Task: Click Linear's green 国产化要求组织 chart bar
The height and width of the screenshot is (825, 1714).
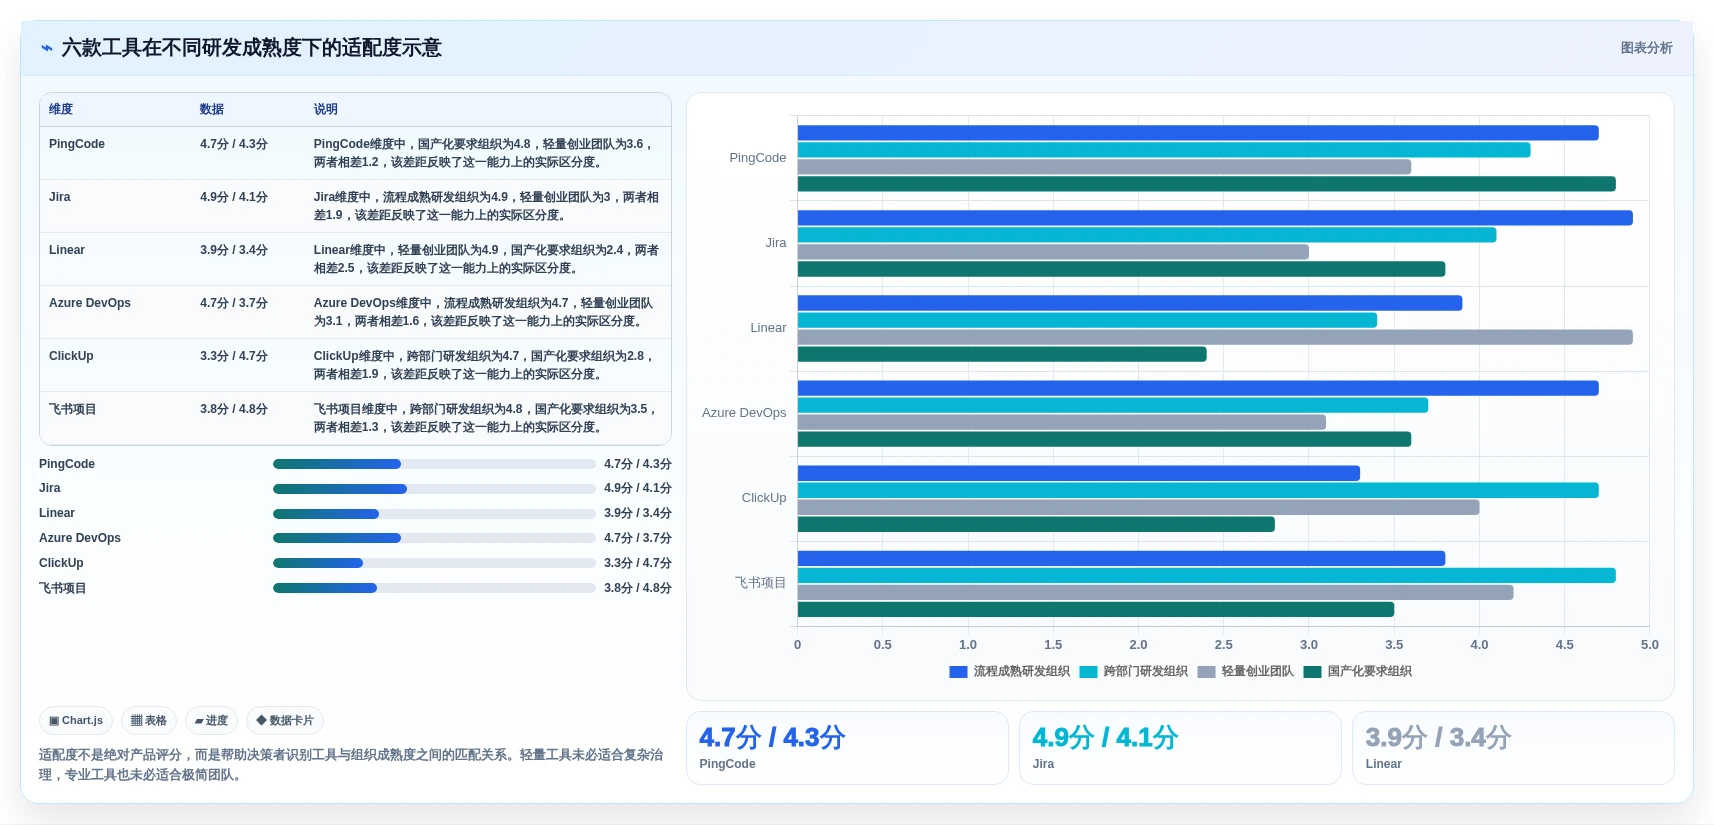Action: [x=1002, y=354]
